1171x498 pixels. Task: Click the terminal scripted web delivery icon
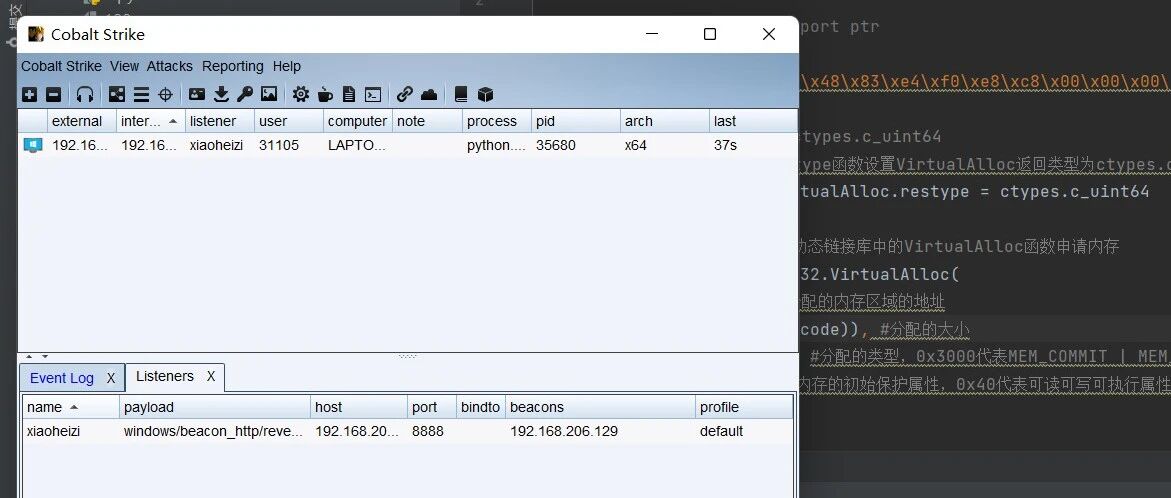pyautogui.click(x=373, y=94)
